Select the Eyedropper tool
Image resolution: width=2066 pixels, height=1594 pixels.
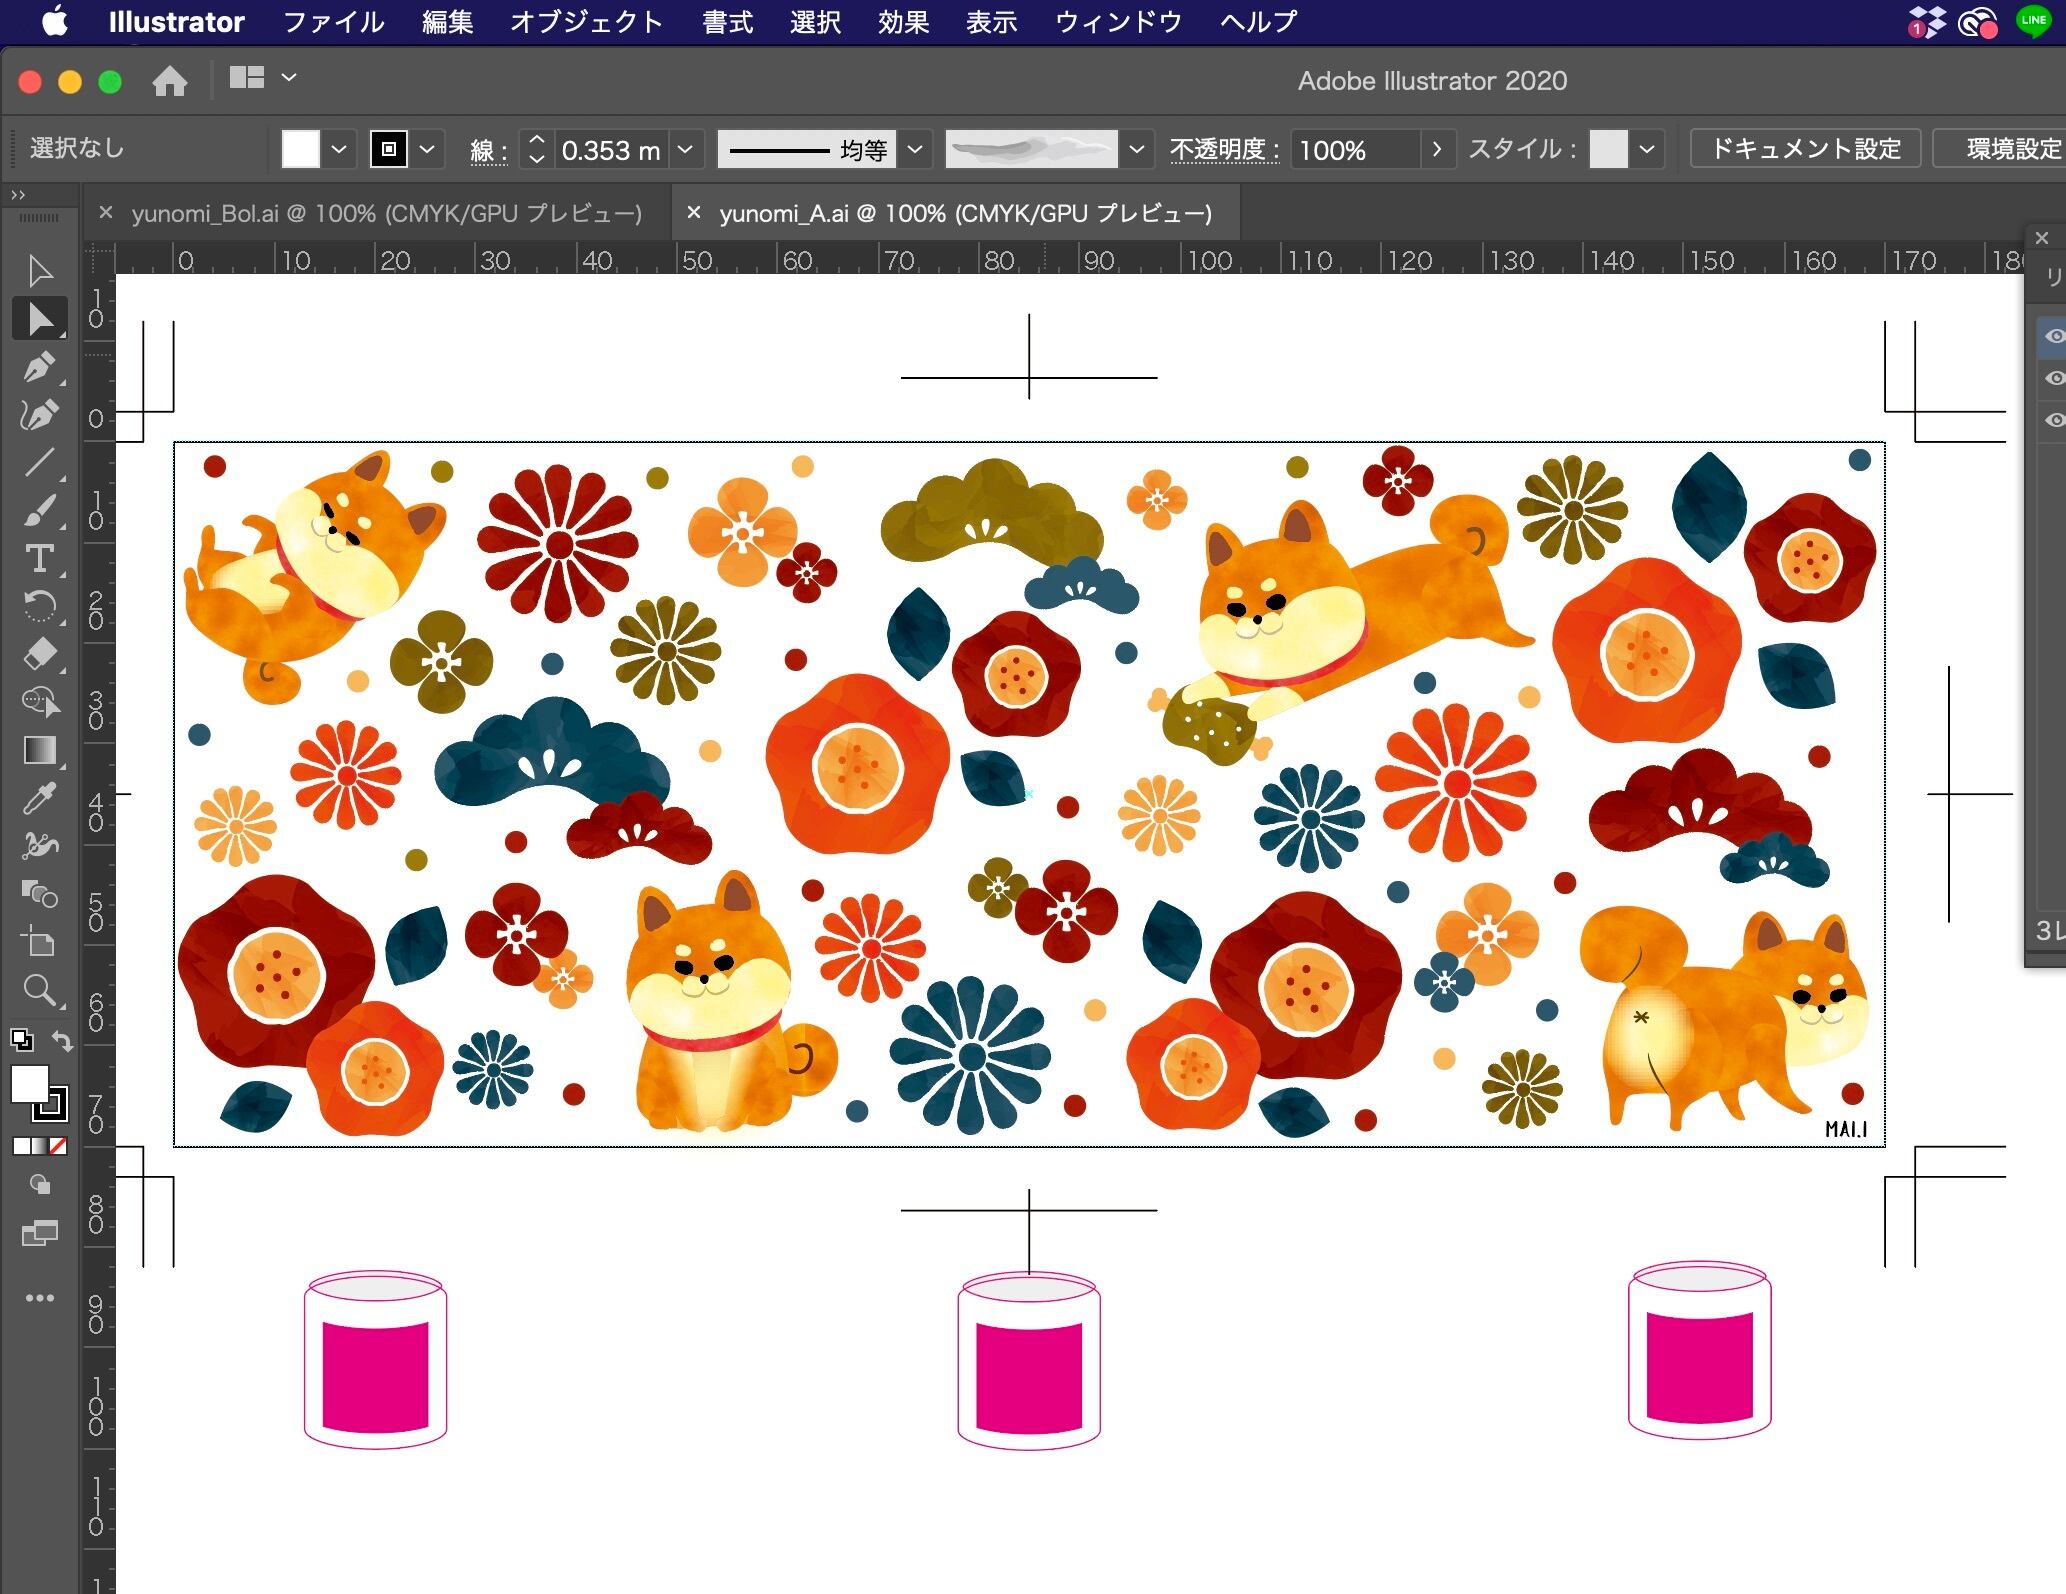coord(39,798)
